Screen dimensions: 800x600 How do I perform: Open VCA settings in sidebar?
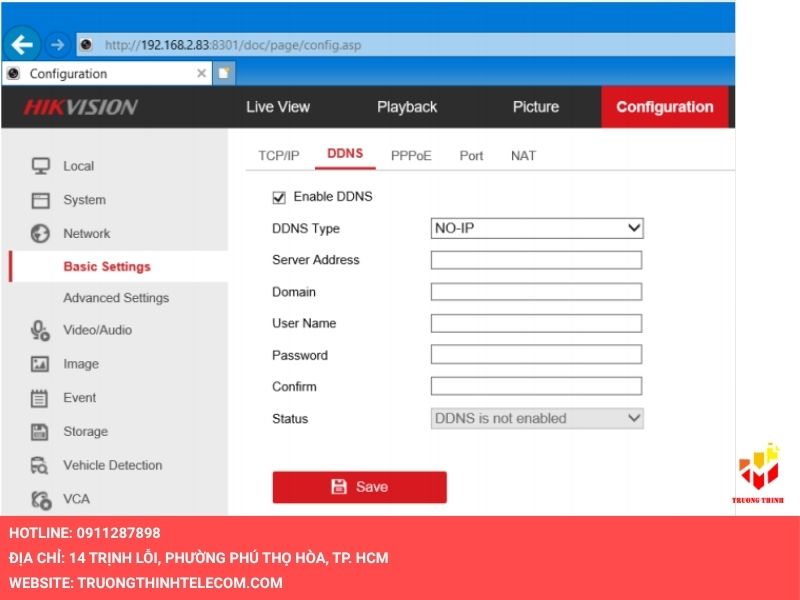(77, 499)
